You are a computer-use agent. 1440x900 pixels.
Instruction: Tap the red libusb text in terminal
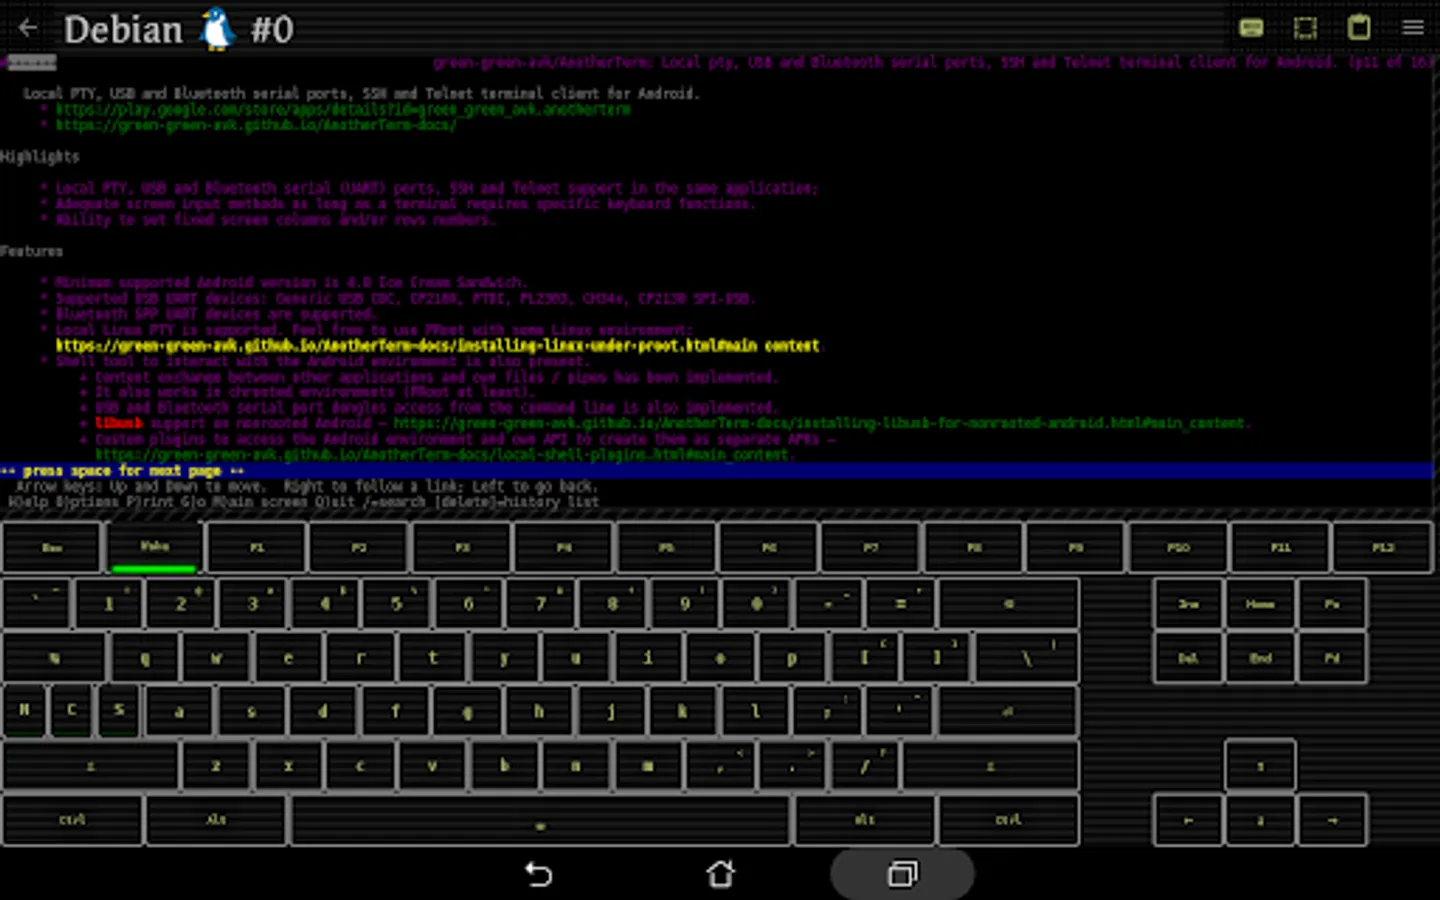pyautogui.click(x=119, y=423)
